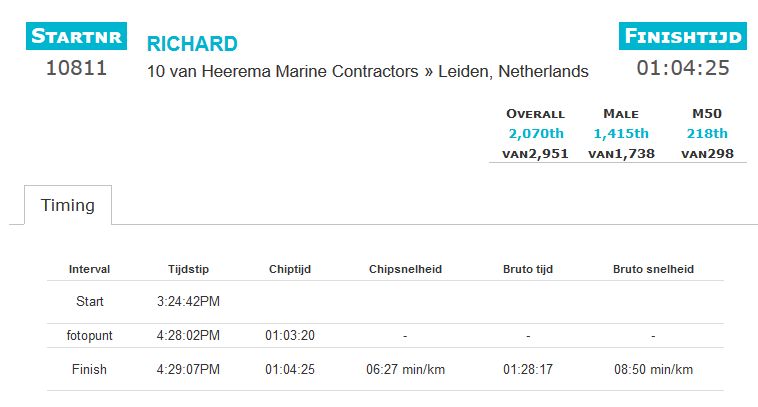The image size is (758, 407).
Task: Select the Finish interval row
Action: point(385,369)
